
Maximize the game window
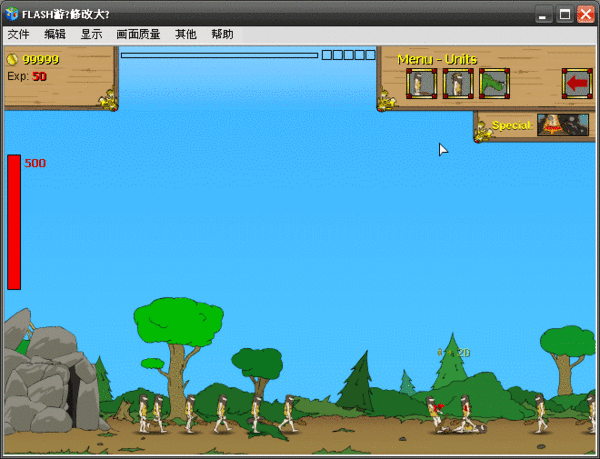[565, 15]
